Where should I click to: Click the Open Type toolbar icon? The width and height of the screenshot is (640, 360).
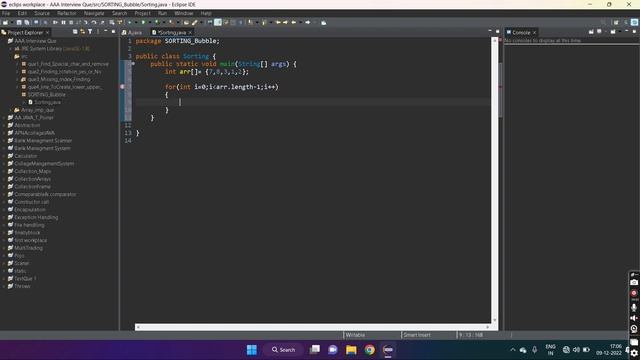point(186,22)
